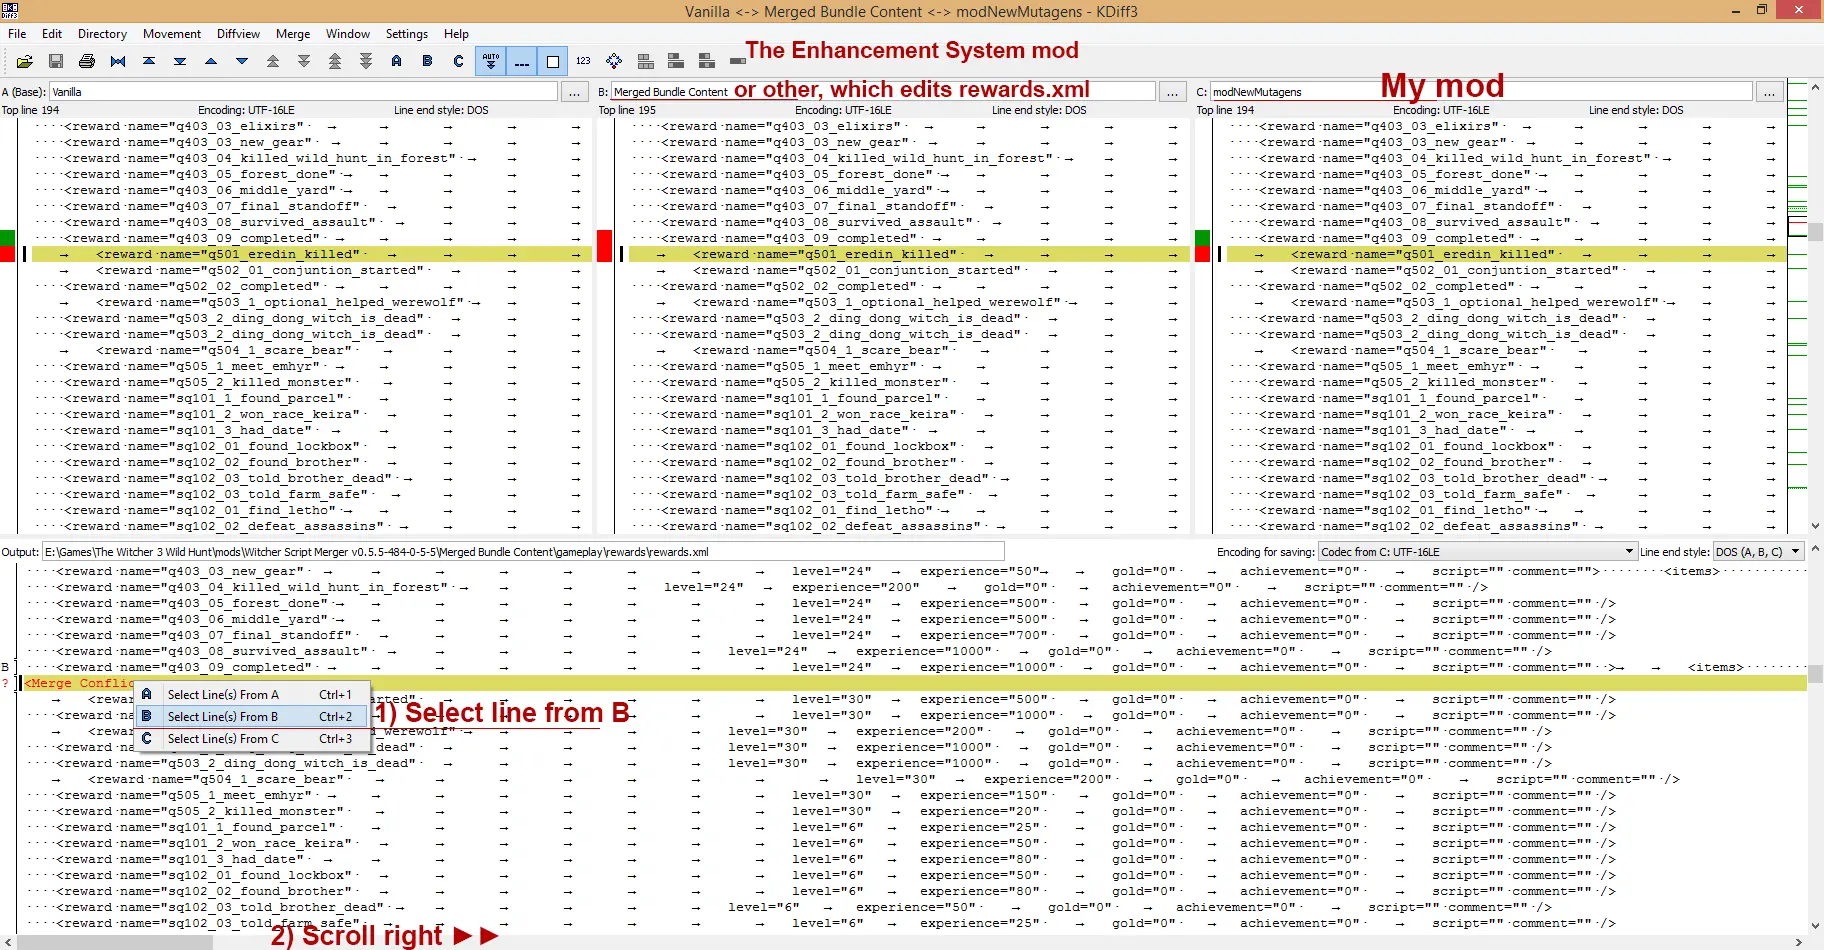Viewport: 1824px width, 950px height.
Task: Choose Select Line(s) From C in context menu
Action: click(x=253, y=738)
